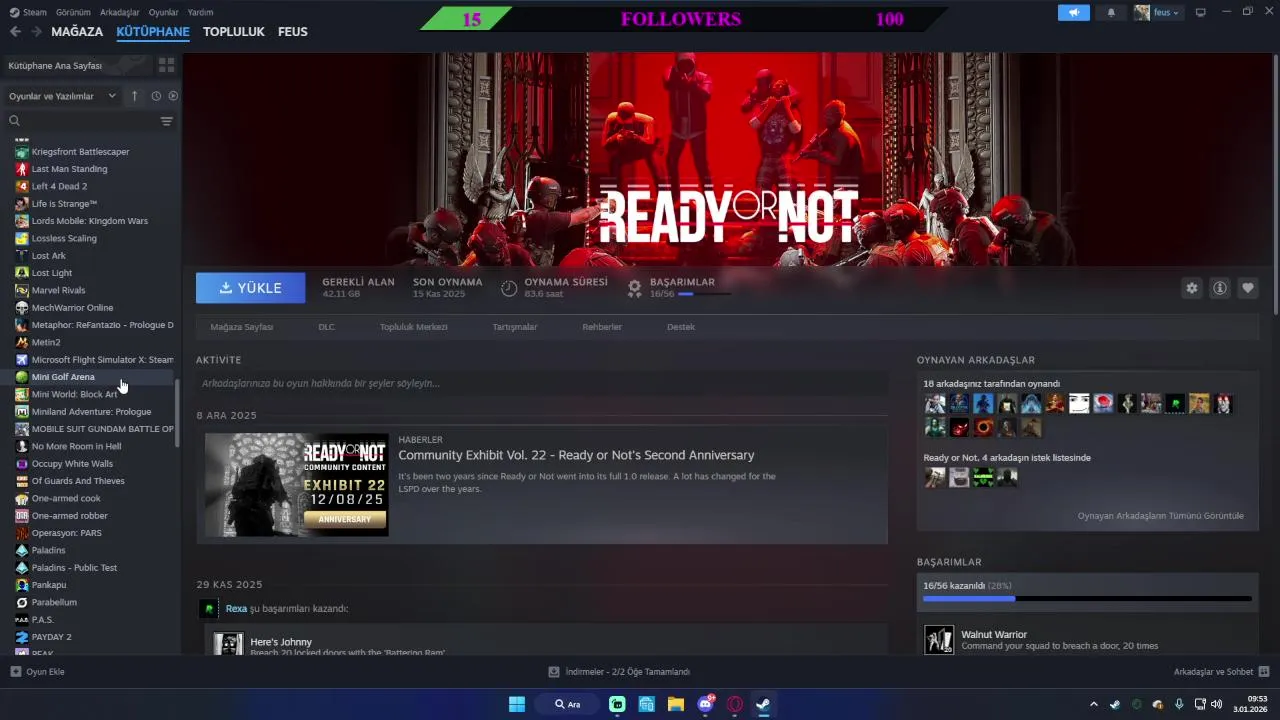Open Topluluk Merkezi link
Screen dimensions: 1280x720
pos(413,327)
